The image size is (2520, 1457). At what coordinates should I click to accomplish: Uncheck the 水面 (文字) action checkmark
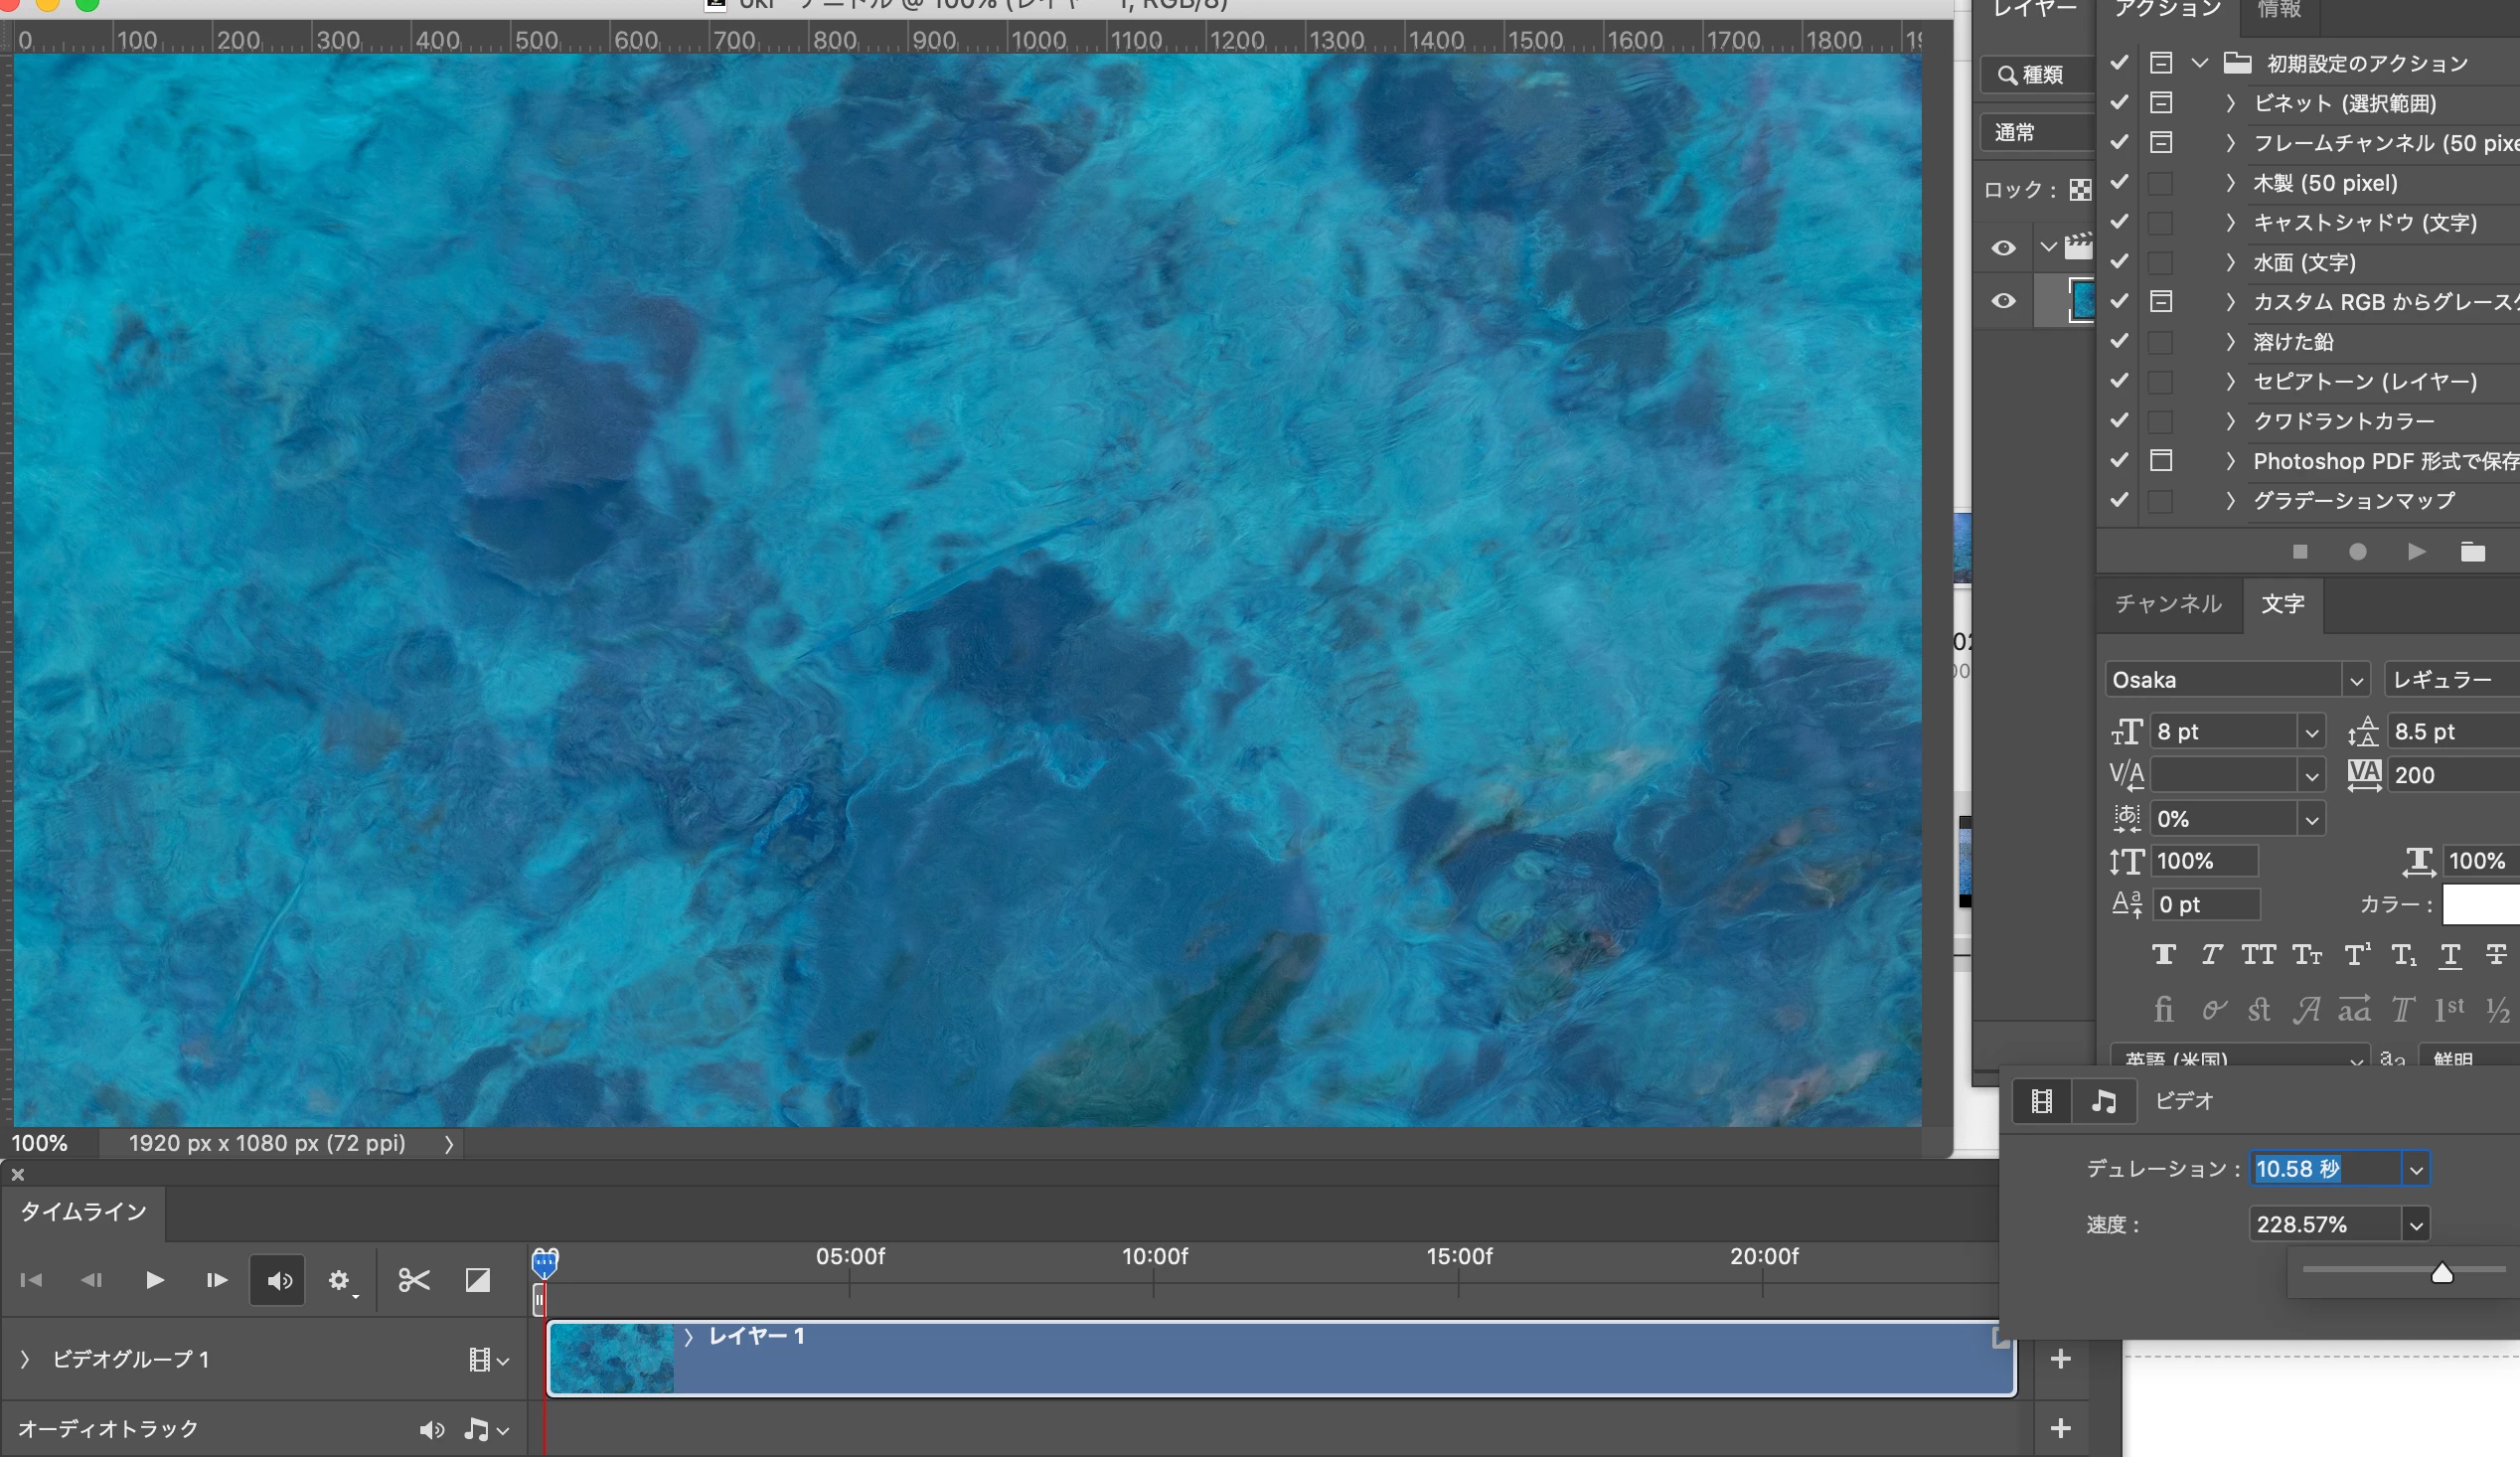2118,262
